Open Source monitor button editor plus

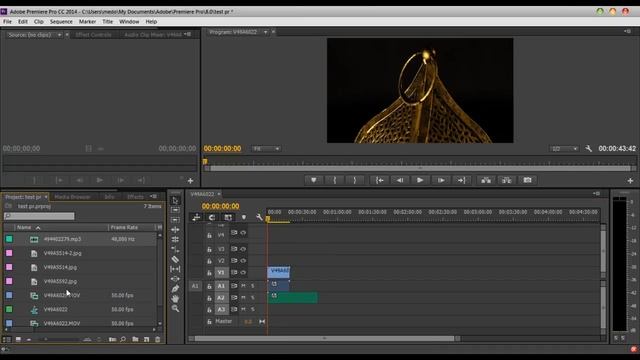(190, 180)
